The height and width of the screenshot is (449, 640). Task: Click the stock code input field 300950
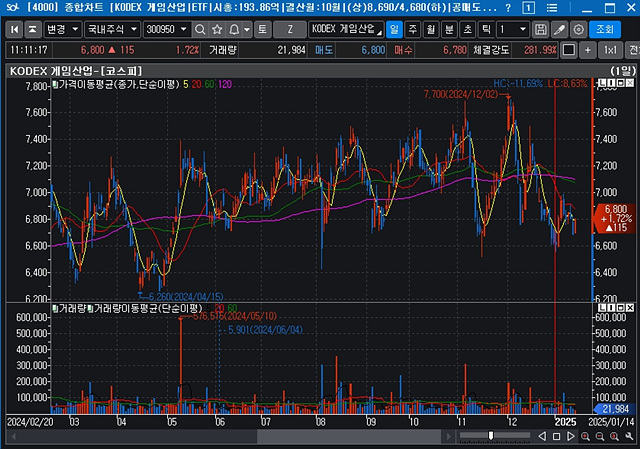pos(160,30)
